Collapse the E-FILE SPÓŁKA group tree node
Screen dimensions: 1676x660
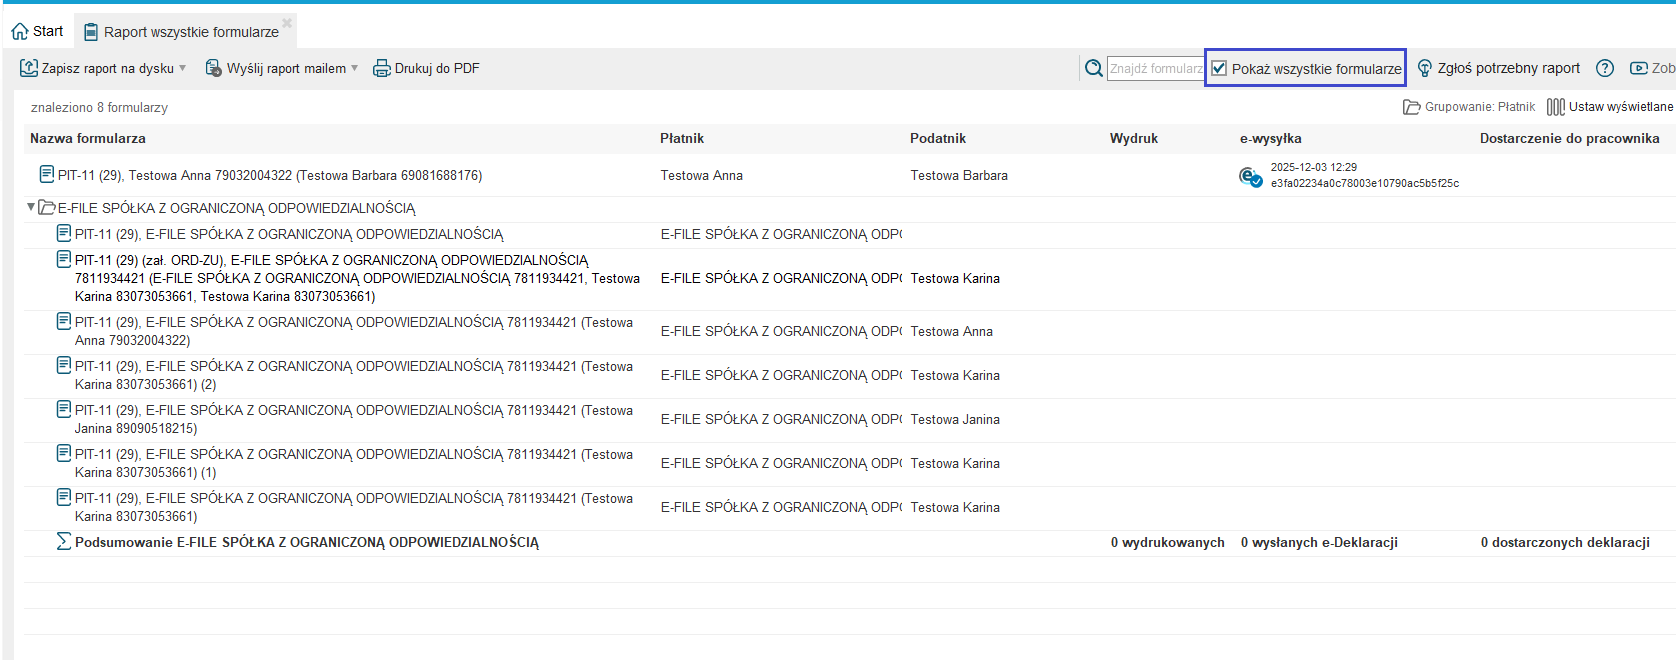pyautogui.click(x=31, y=207)
